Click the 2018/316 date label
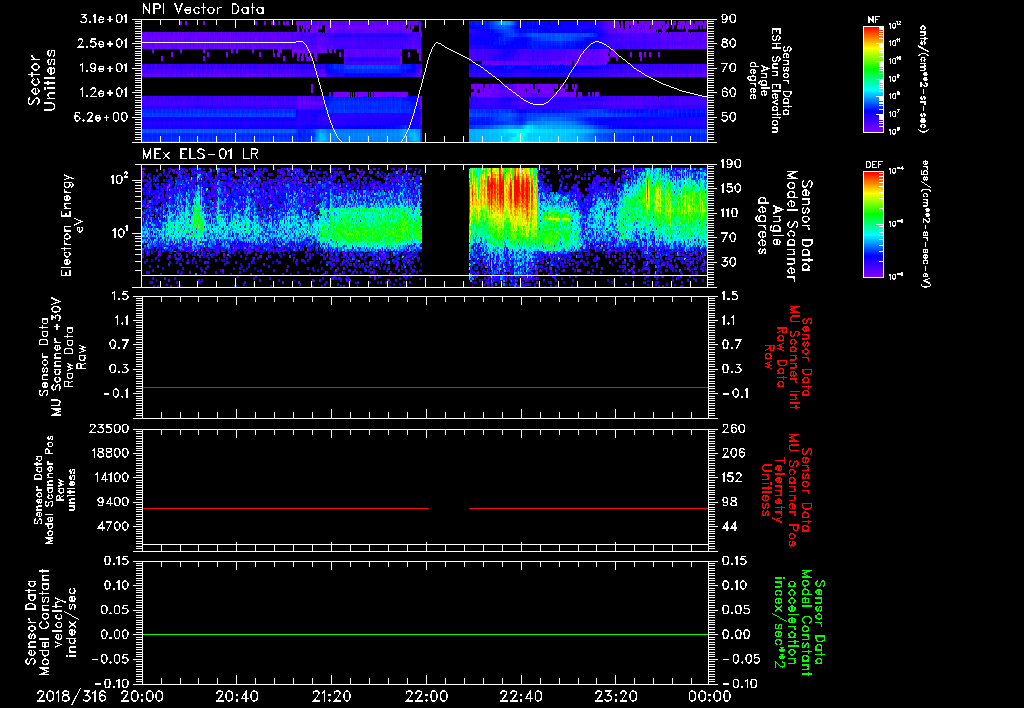The height and width of the screenshot is (708, 1024). [71, 696]
